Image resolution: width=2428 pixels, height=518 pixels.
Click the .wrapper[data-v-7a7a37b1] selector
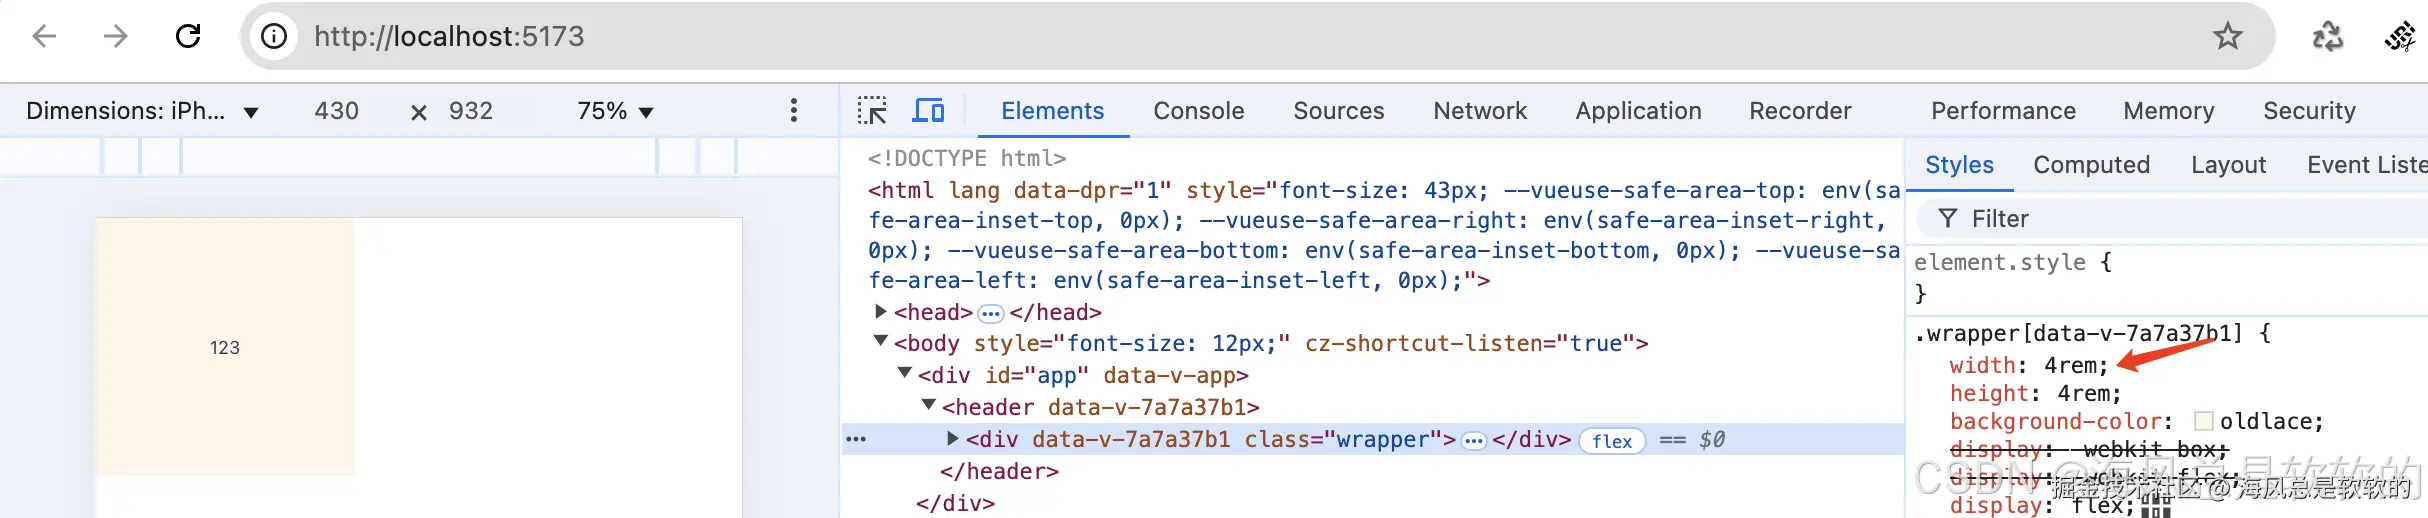coord(2078,333)
